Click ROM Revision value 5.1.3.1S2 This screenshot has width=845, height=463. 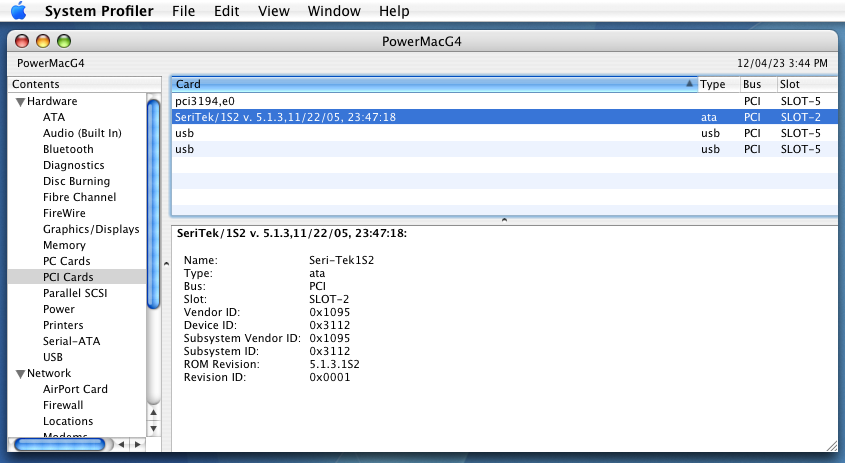(x=334, y=364)
